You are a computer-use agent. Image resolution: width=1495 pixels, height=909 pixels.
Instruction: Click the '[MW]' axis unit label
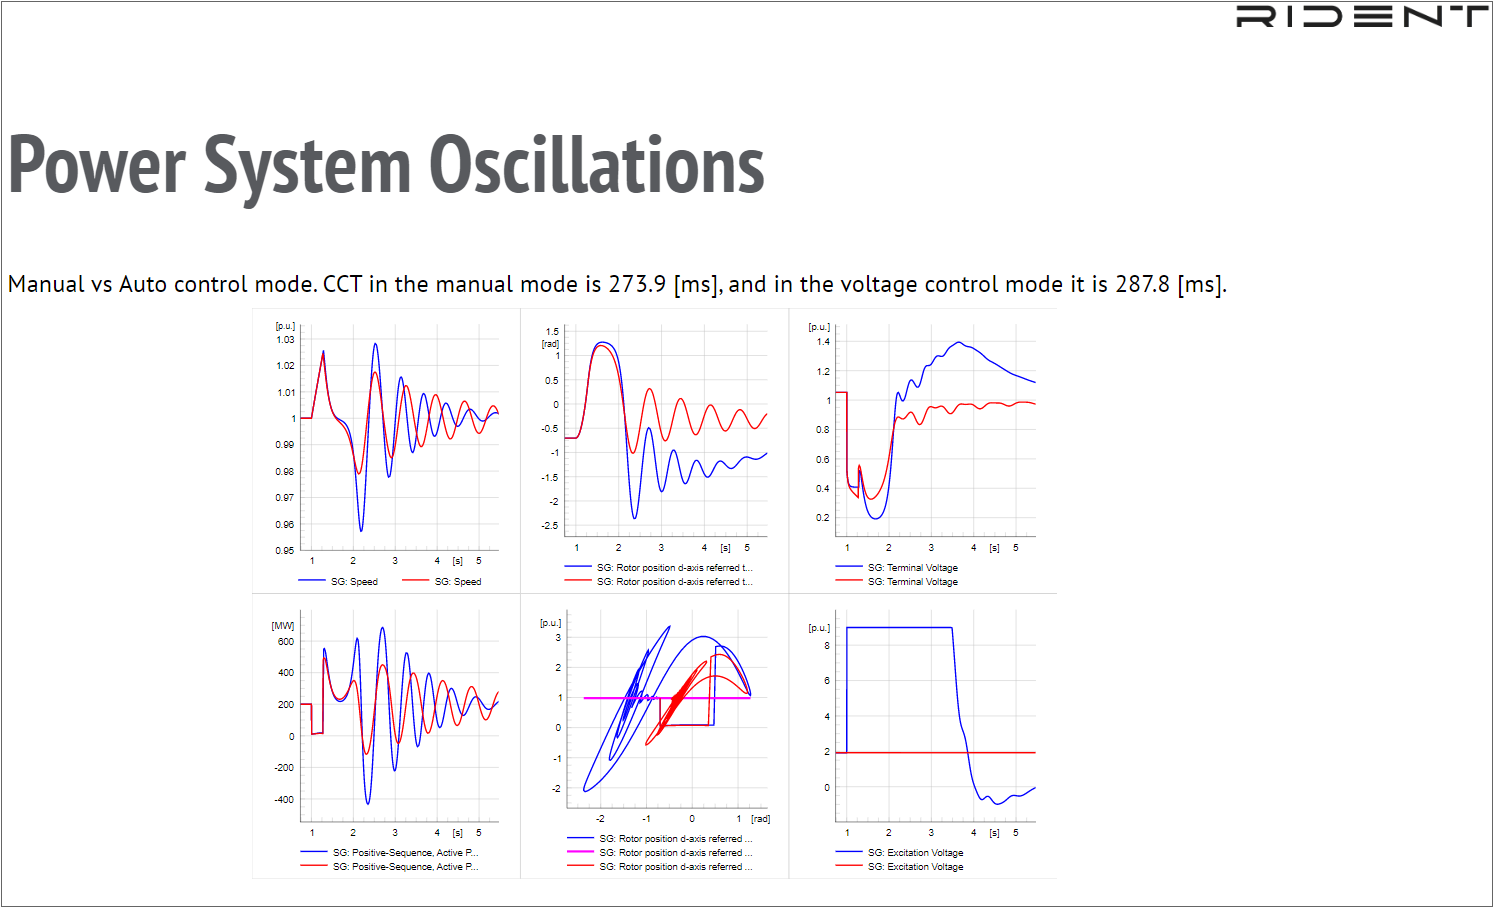pyautogui.click(x=283, y=626)
